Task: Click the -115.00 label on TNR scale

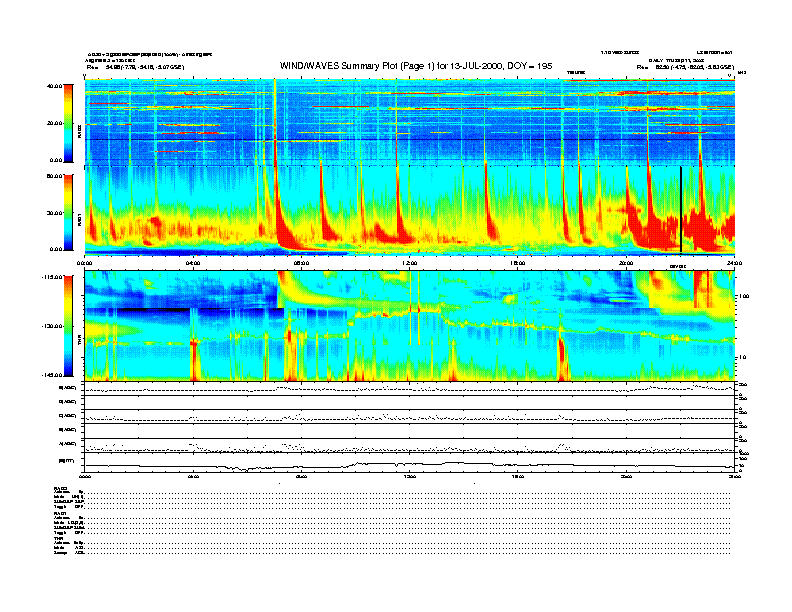Action: 53,277
